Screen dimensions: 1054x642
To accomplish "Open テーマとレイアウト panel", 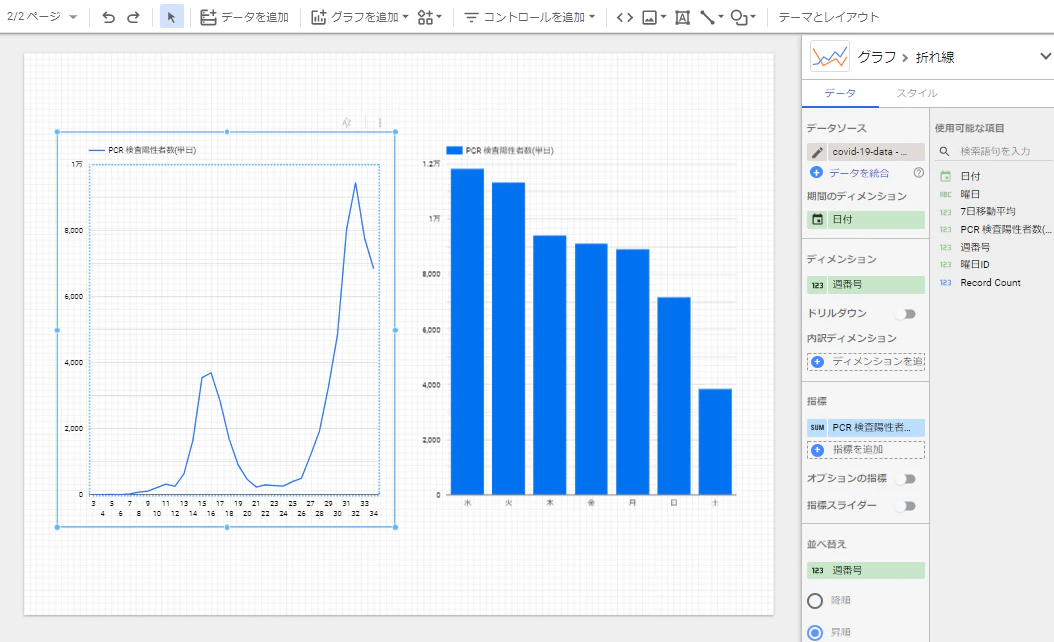I will pyautogui.click(x=828, y=17).
